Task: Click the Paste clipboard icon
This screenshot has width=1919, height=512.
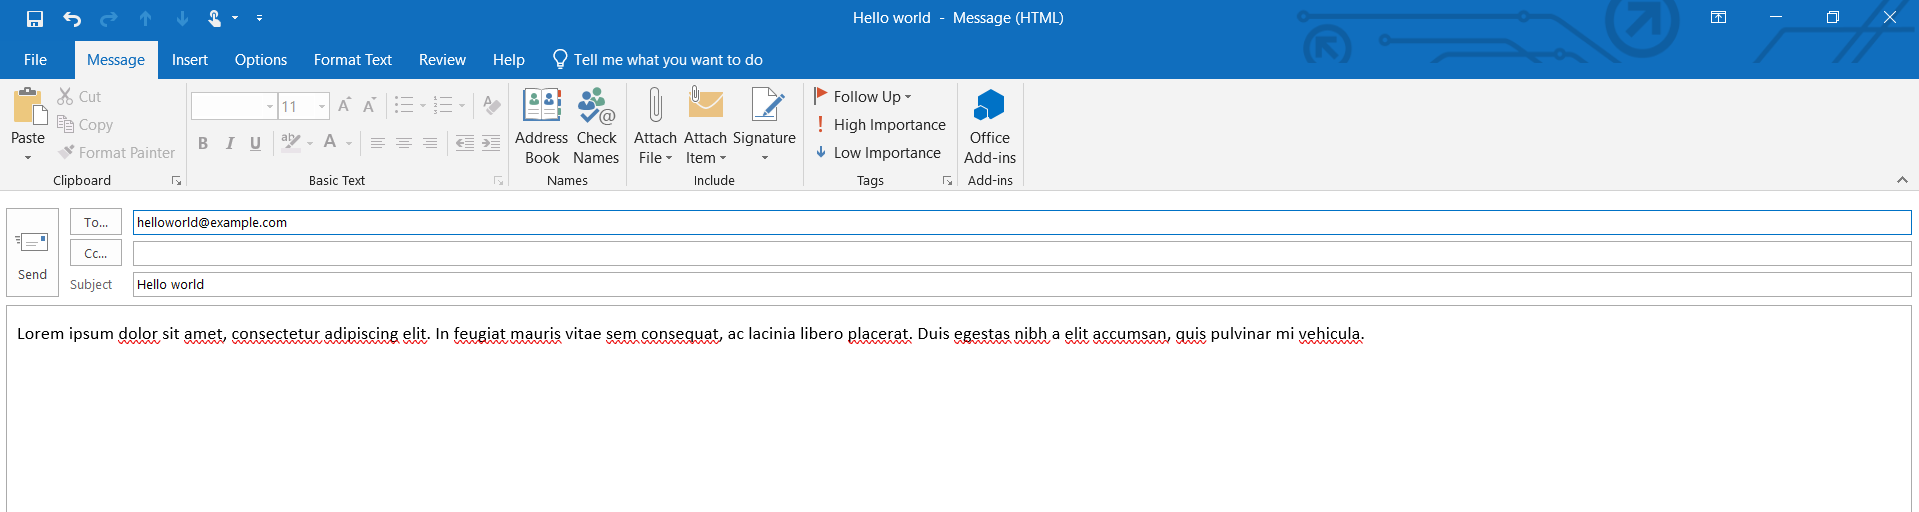Action: (x=28, y=110)
